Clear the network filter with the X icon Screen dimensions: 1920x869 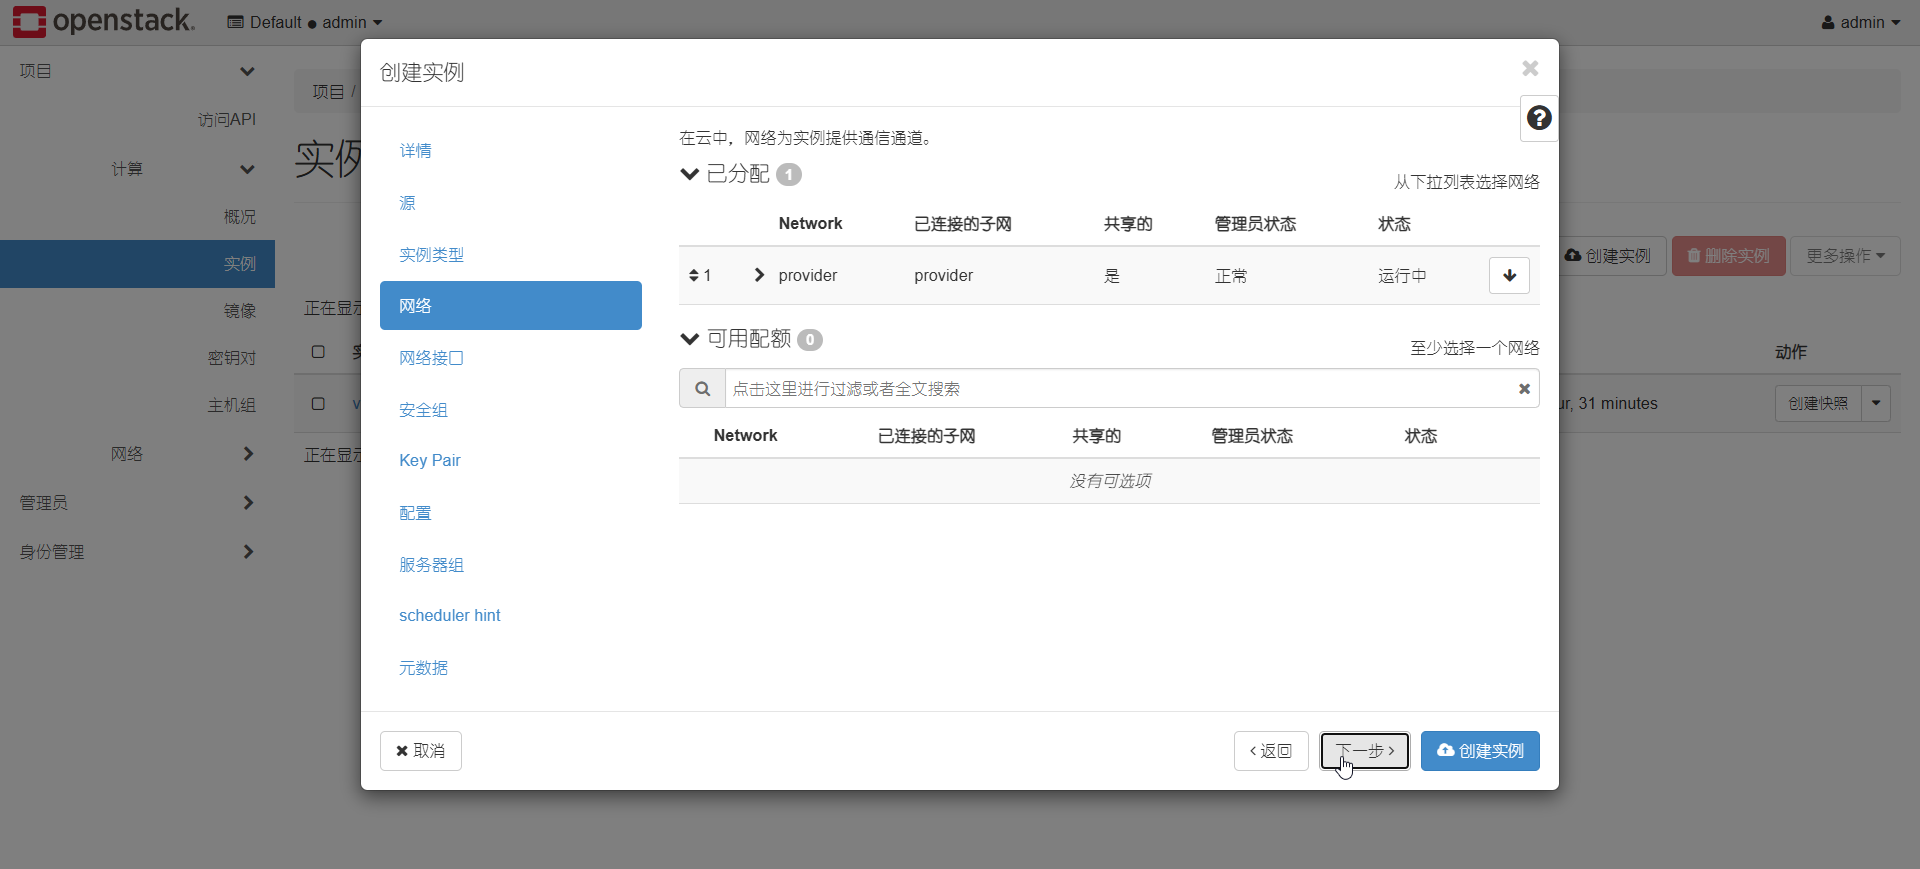(x=1524, y=389)
